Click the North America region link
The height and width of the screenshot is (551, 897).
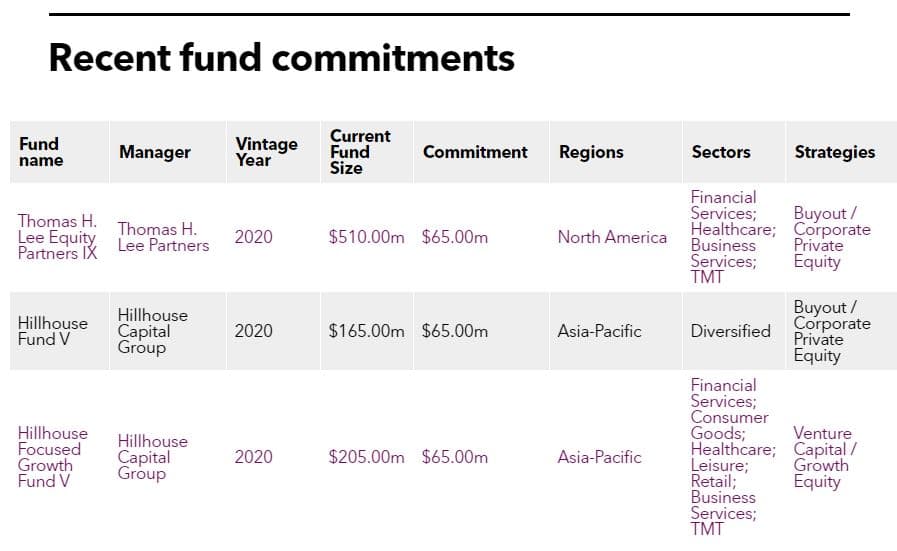point(612,237)
